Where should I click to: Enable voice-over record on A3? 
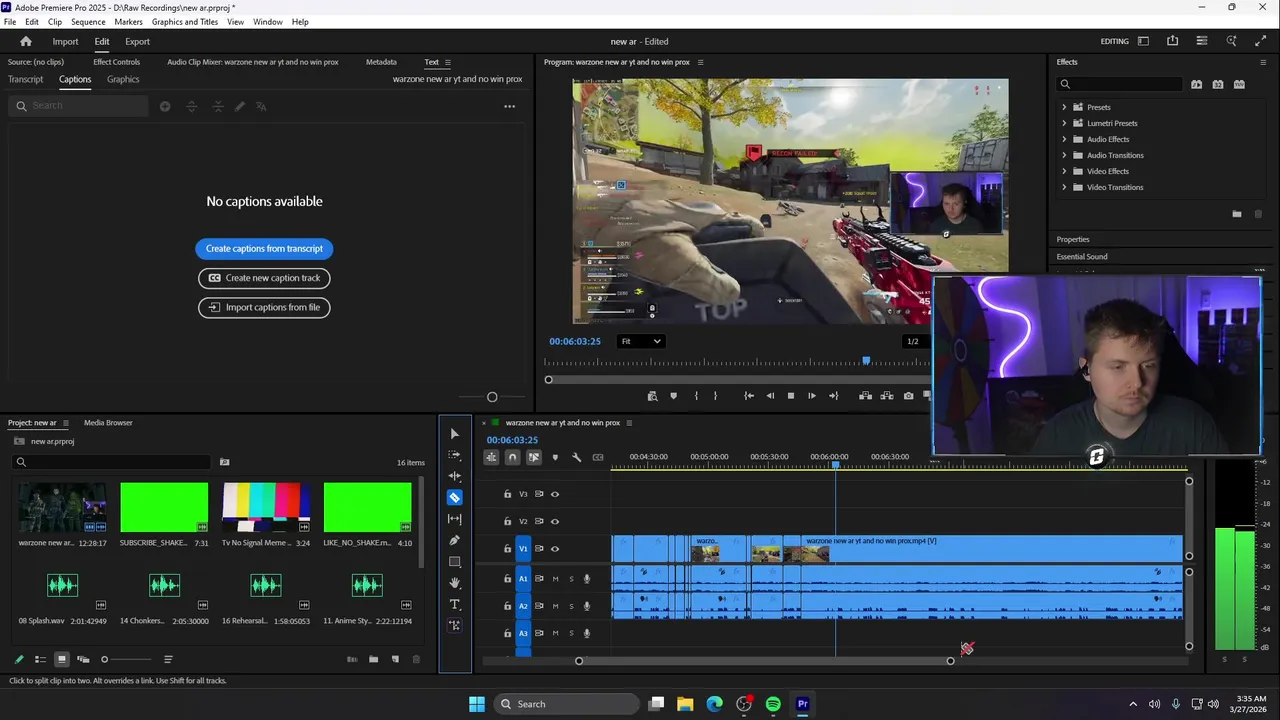pyautogui.click(x=587, y=633)
